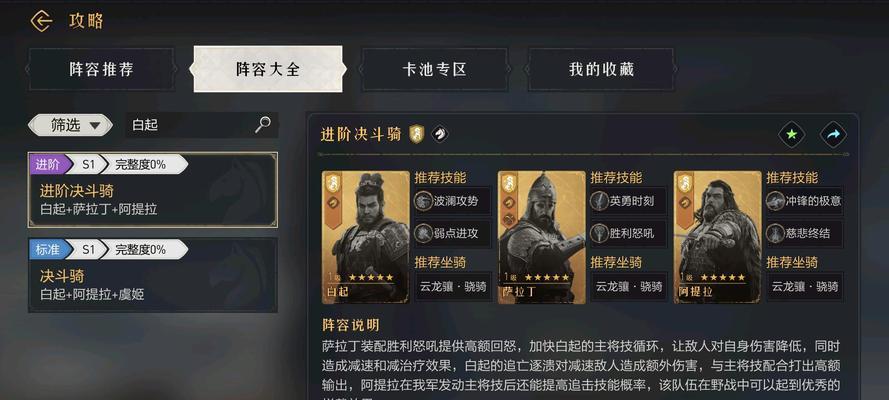The width and height of the screenshot is (889, 400).
Task: View the 冲锋的极意 skill icon
Action: point(775,201)
